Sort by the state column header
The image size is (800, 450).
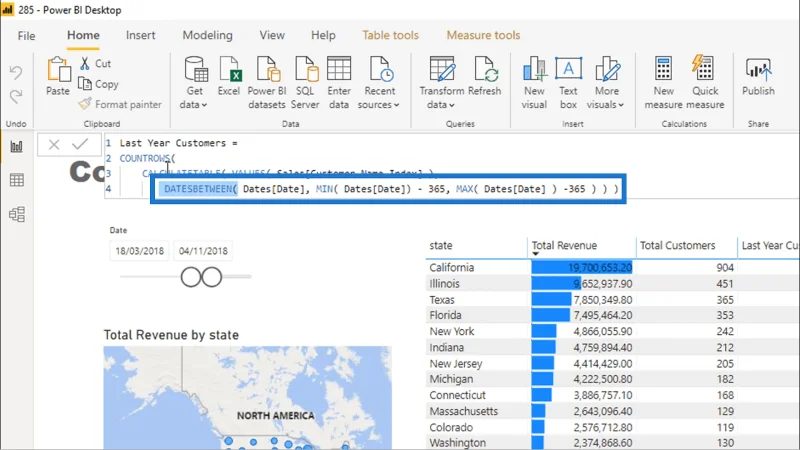[x=441, y=245]
